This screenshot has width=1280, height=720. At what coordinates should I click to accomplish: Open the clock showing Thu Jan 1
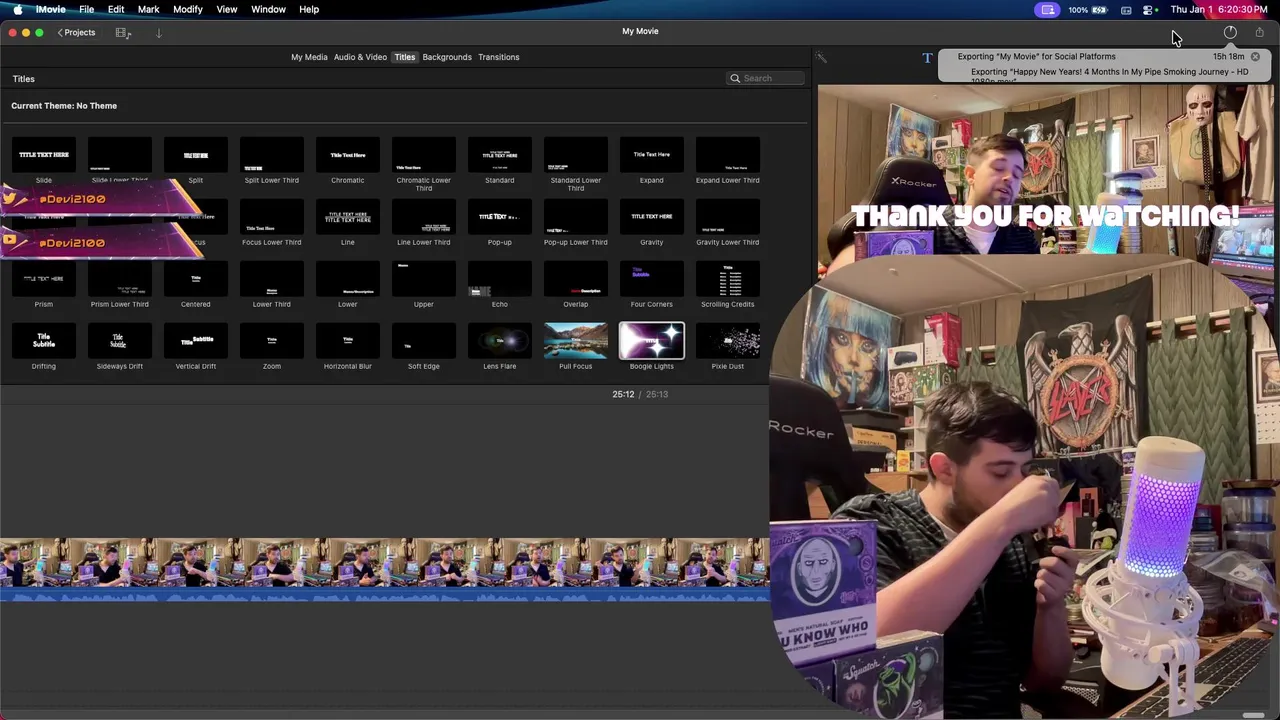coord(1218,10)
